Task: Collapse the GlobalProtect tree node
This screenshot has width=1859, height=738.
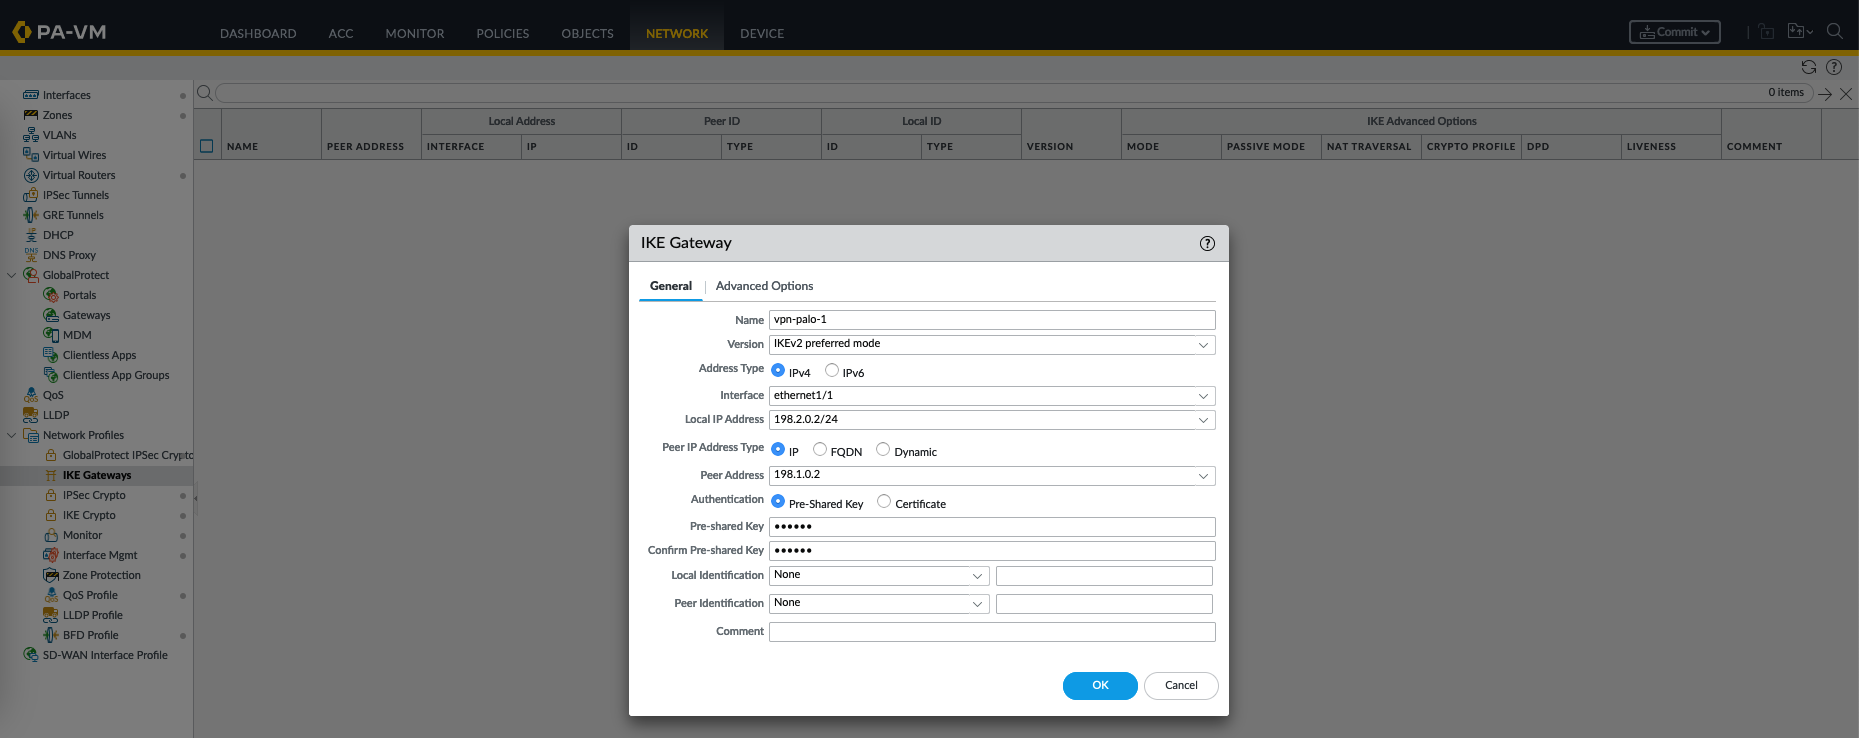Action: [x=12, y=275]
